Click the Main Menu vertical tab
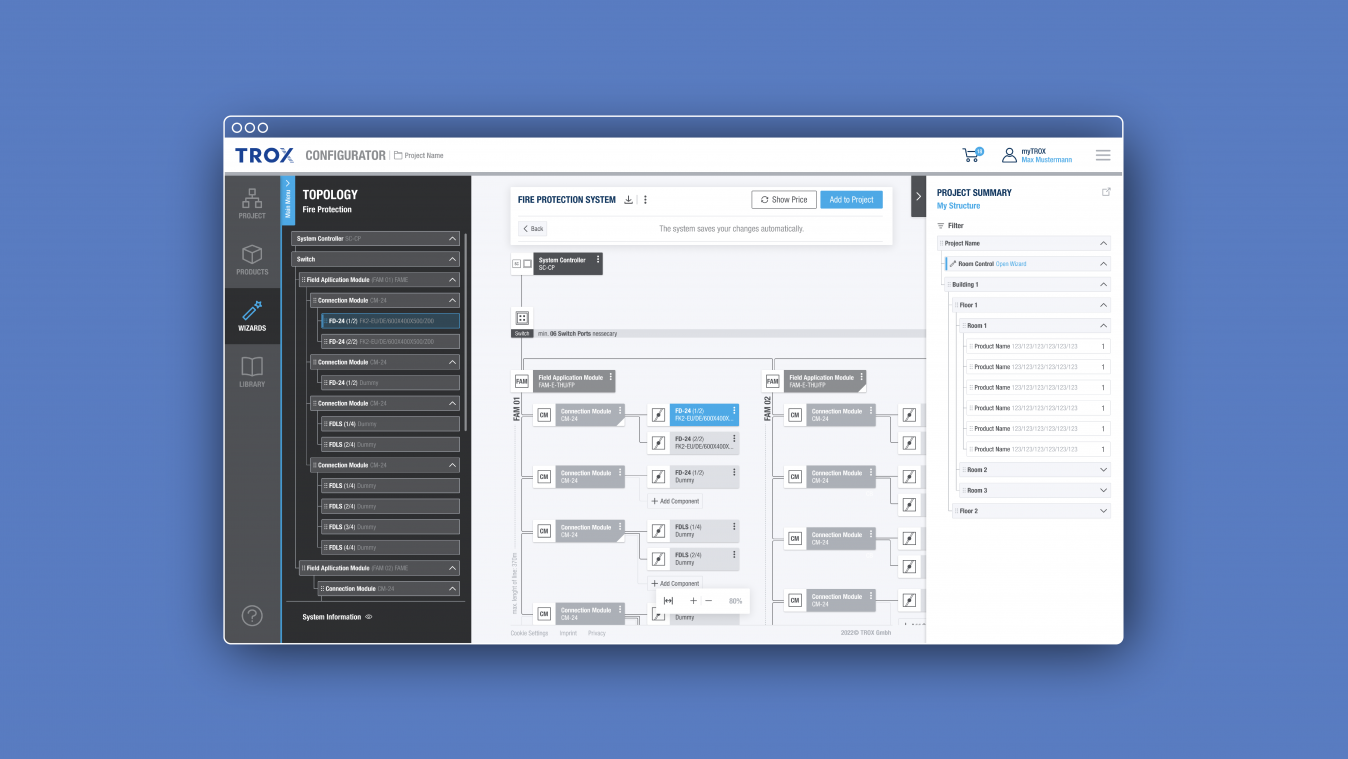Viewport: 1348px width, 759px height. coord(288,200)
